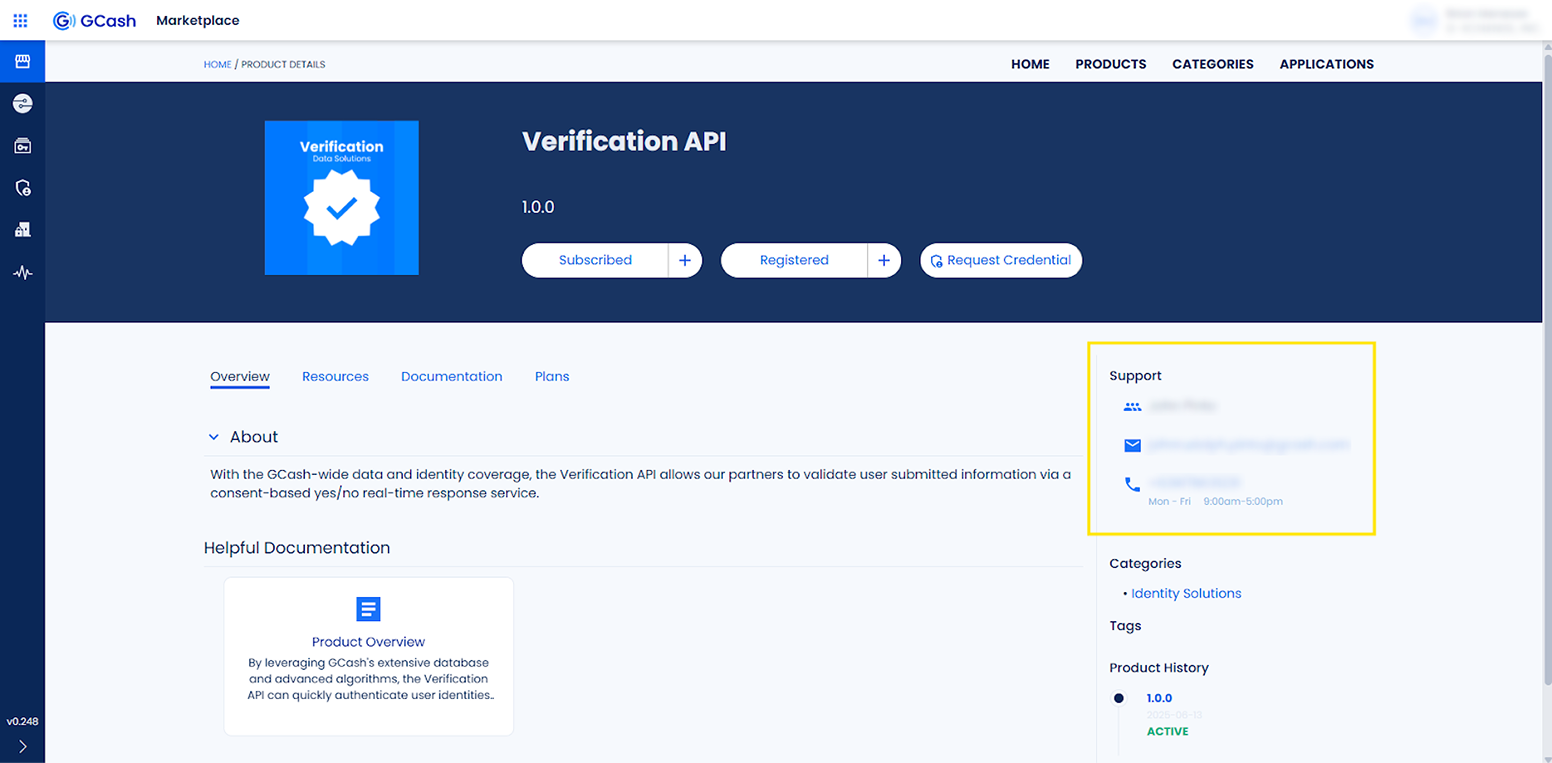The width and height of the screenshot is (1552, 763).
Task: Go to HOME breadcrumb link
Action: pyautogui.click(x=217, y=64)
